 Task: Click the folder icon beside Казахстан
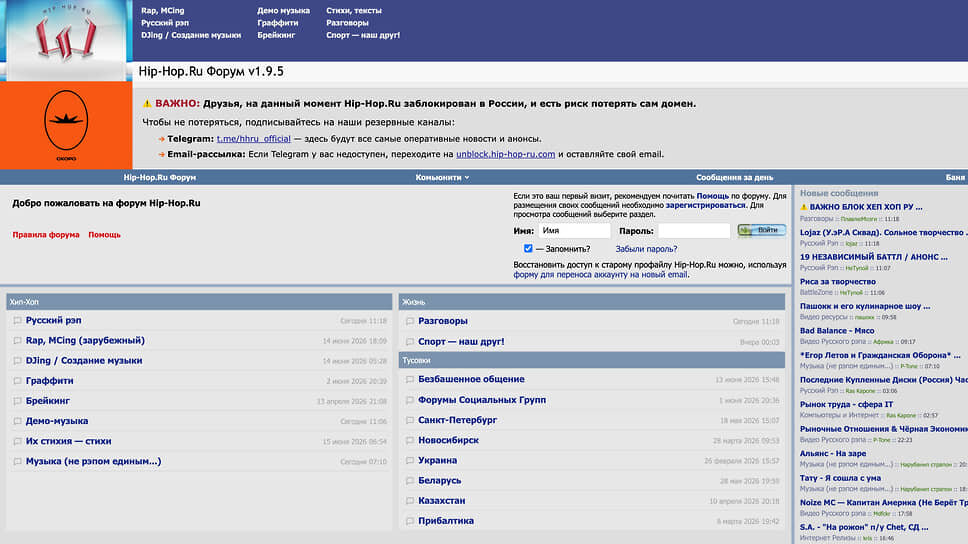click(410, 501)
